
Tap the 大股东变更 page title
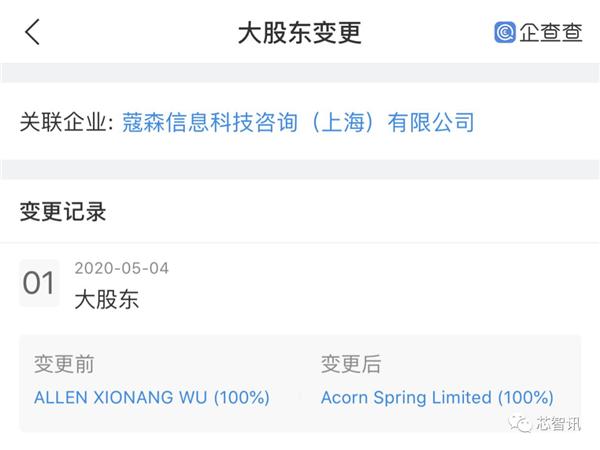click(300, 33)
